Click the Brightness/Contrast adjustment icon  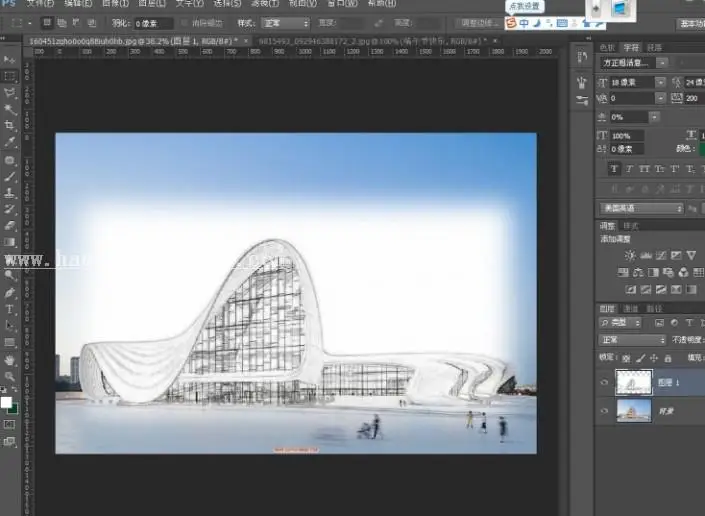[x=630, y=255]
